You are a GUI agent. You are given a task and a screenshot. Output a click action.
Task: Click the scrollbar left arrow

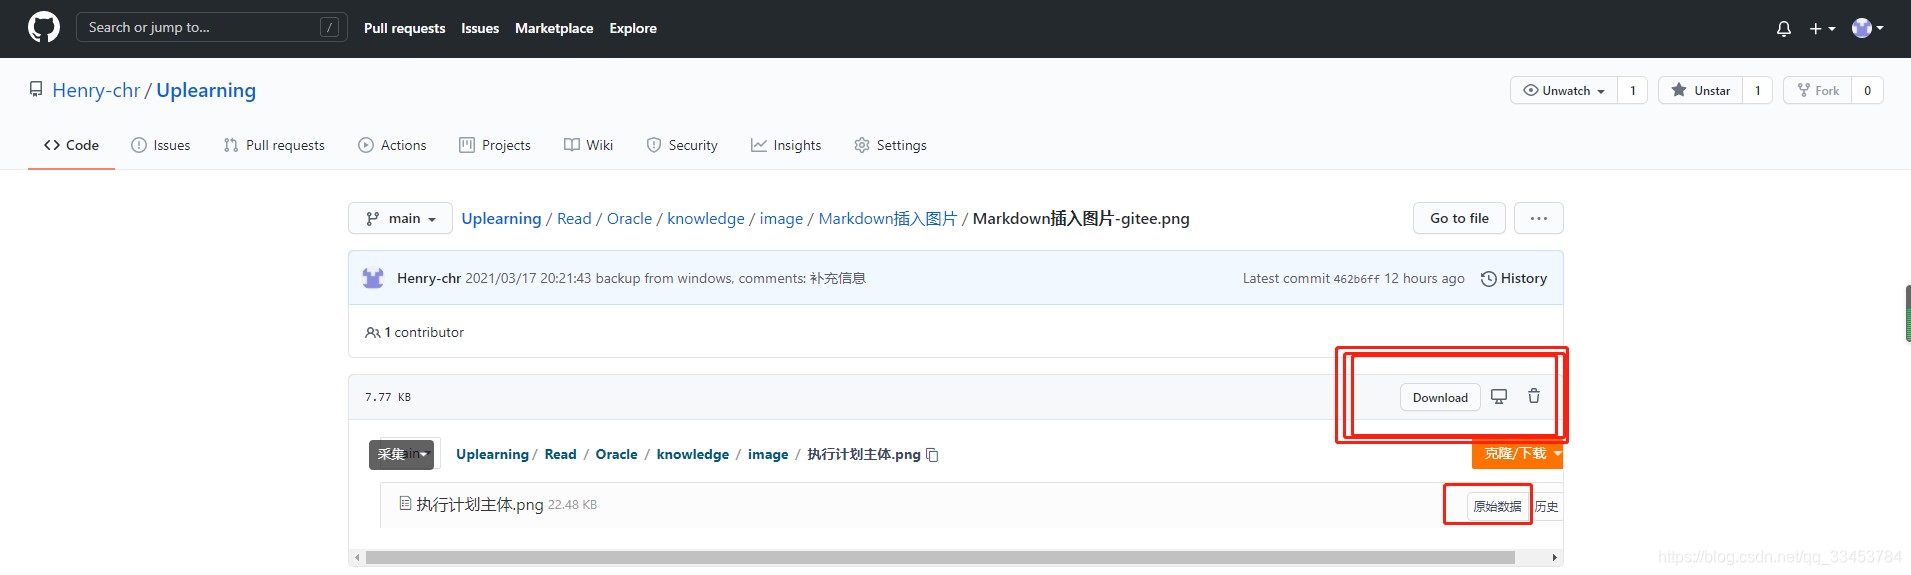pos(357,557)
